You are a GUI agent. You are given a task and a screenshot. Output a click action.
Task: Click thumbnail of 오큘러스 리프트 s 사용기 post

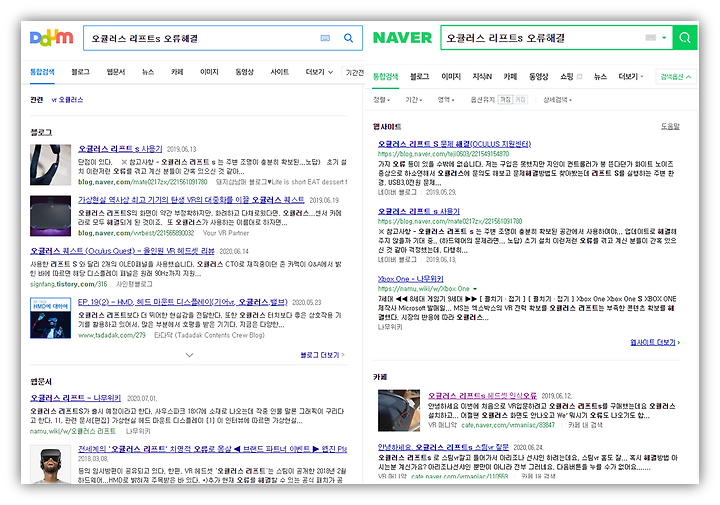pyautogui.click(x=51, y=165)
